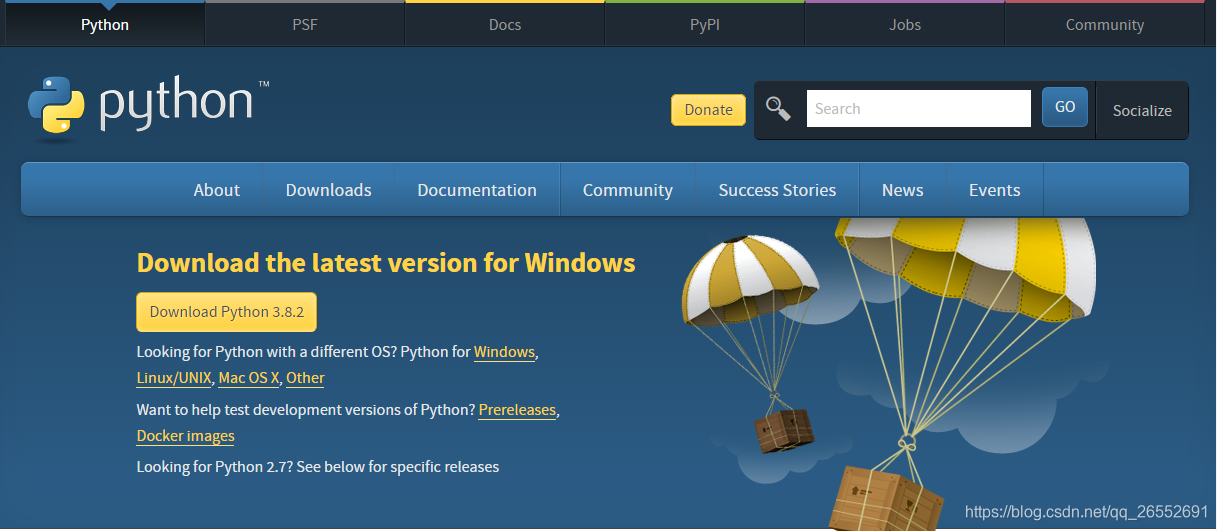
Task: Open the Community top tab
Action: click(x=1105, y=24)
